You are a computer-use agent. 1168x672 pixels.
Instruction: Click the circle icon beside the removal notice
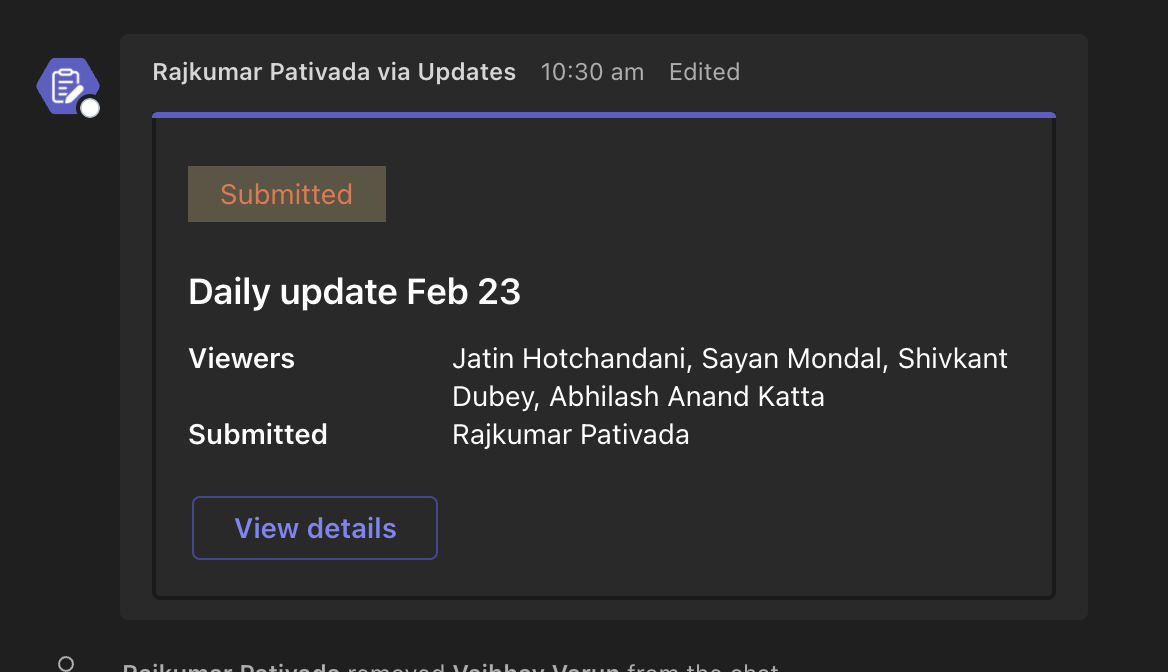click(x=66, y=663)
